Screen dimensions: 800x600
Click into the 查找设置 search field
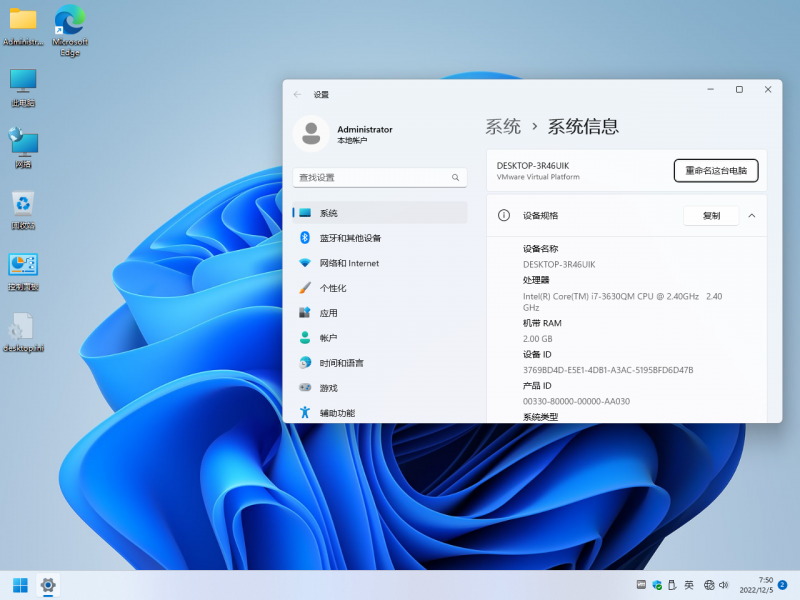380,178
